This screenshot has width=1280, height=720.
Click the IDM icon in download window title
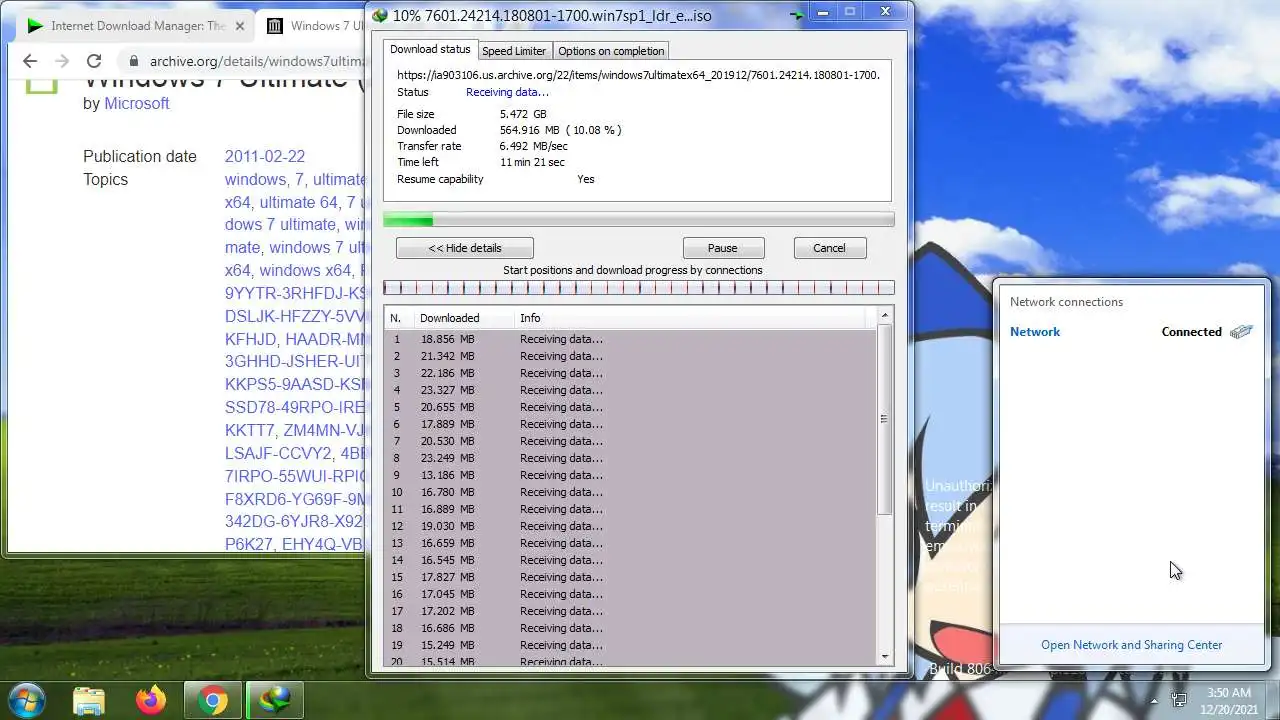(x=379, y=15)
